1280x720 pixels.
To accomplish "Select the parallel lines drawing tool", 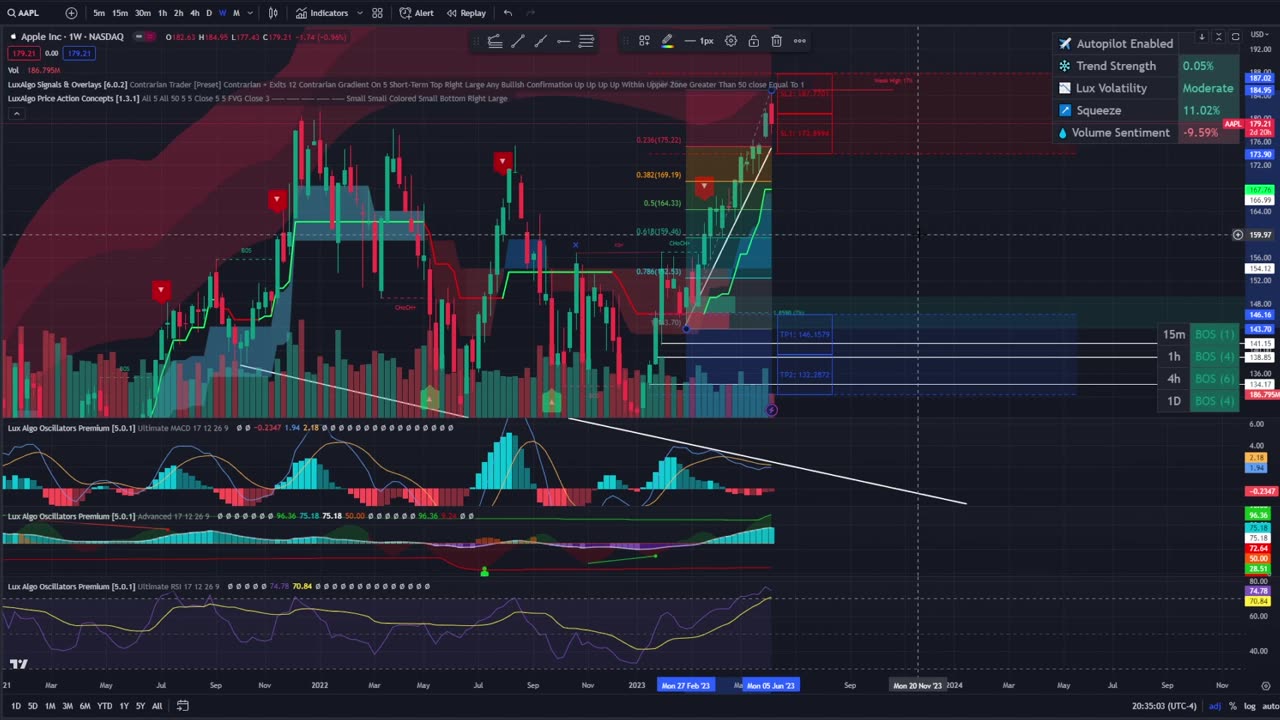I will tap(586, 41).
